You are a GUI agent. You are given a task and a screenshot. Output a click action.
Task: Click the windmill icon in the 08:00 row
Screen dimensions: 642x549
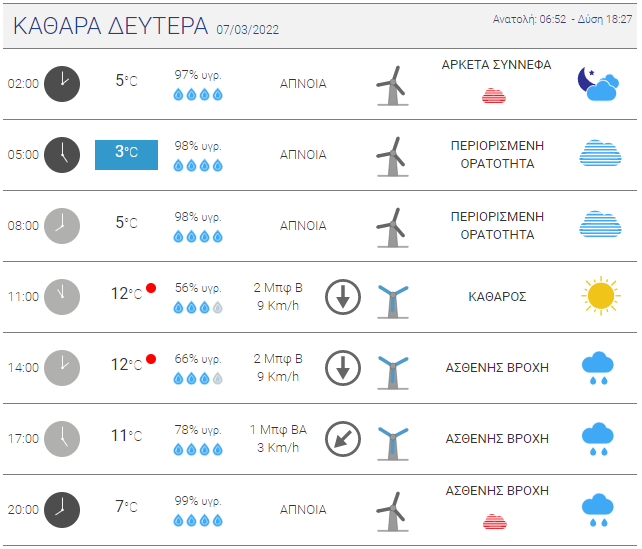click(392, 226)
